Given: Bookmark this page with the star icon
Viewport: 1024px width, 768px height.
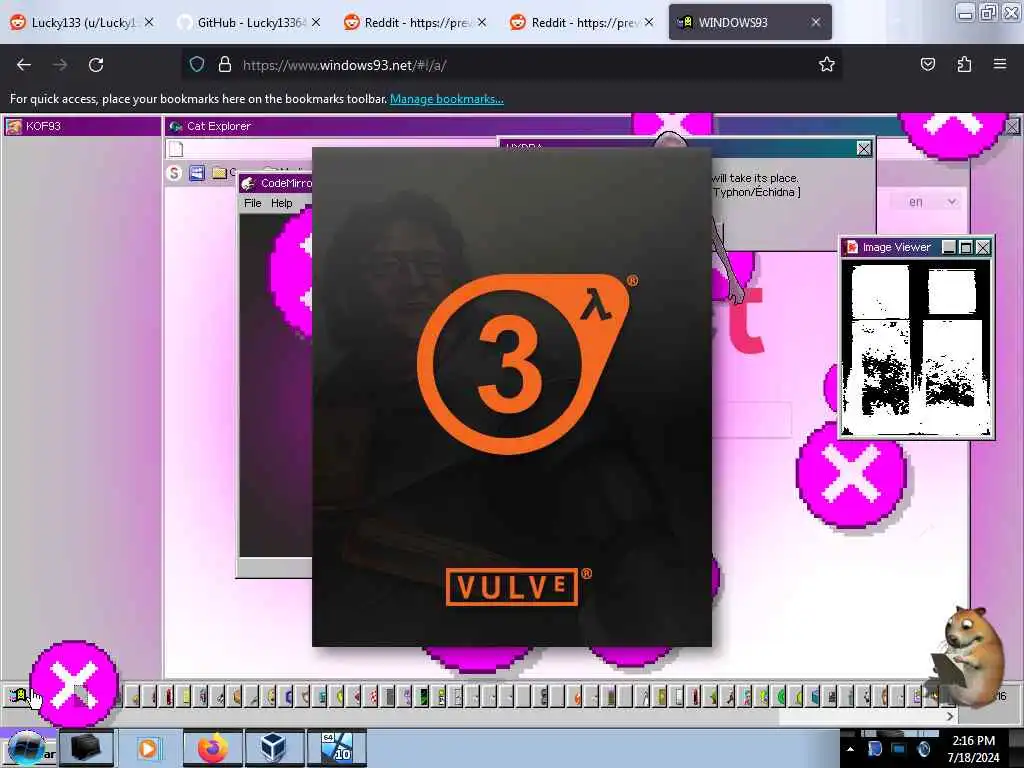Looking at the screenshot, I should pyautogui.click(x=827, y=64).
